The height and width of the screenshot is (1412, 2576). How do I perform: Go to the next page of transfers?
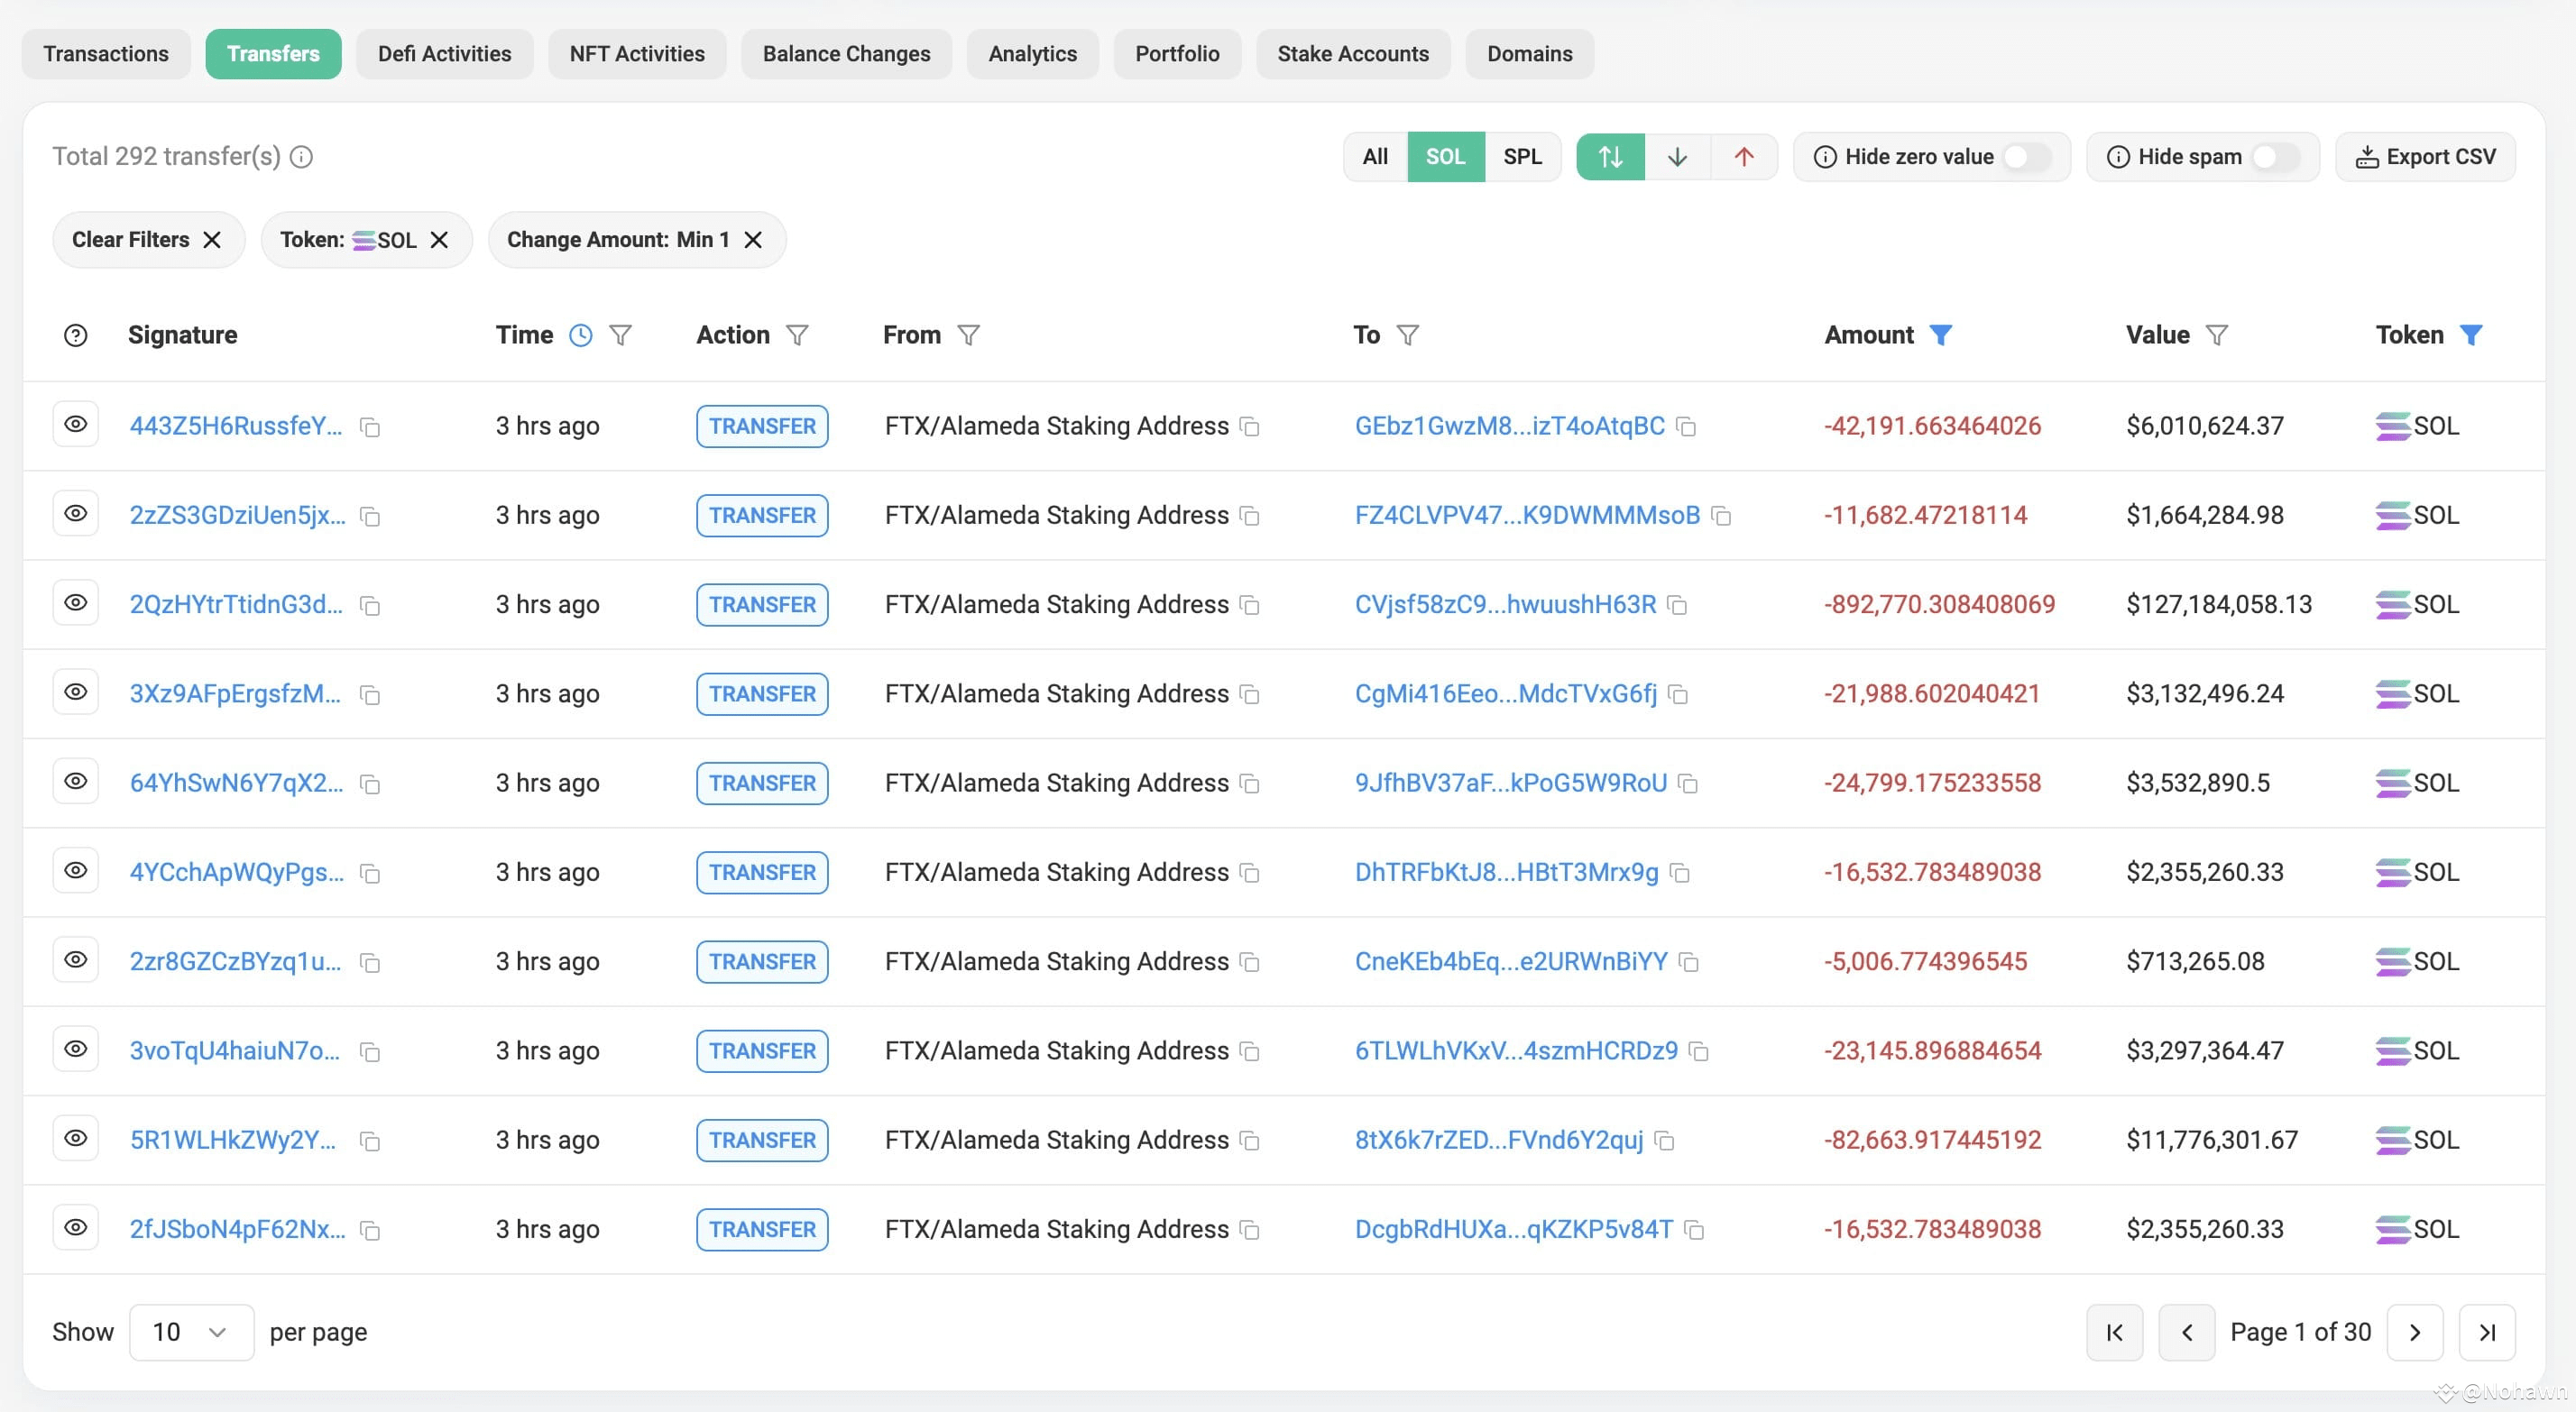[2415, 1332]
